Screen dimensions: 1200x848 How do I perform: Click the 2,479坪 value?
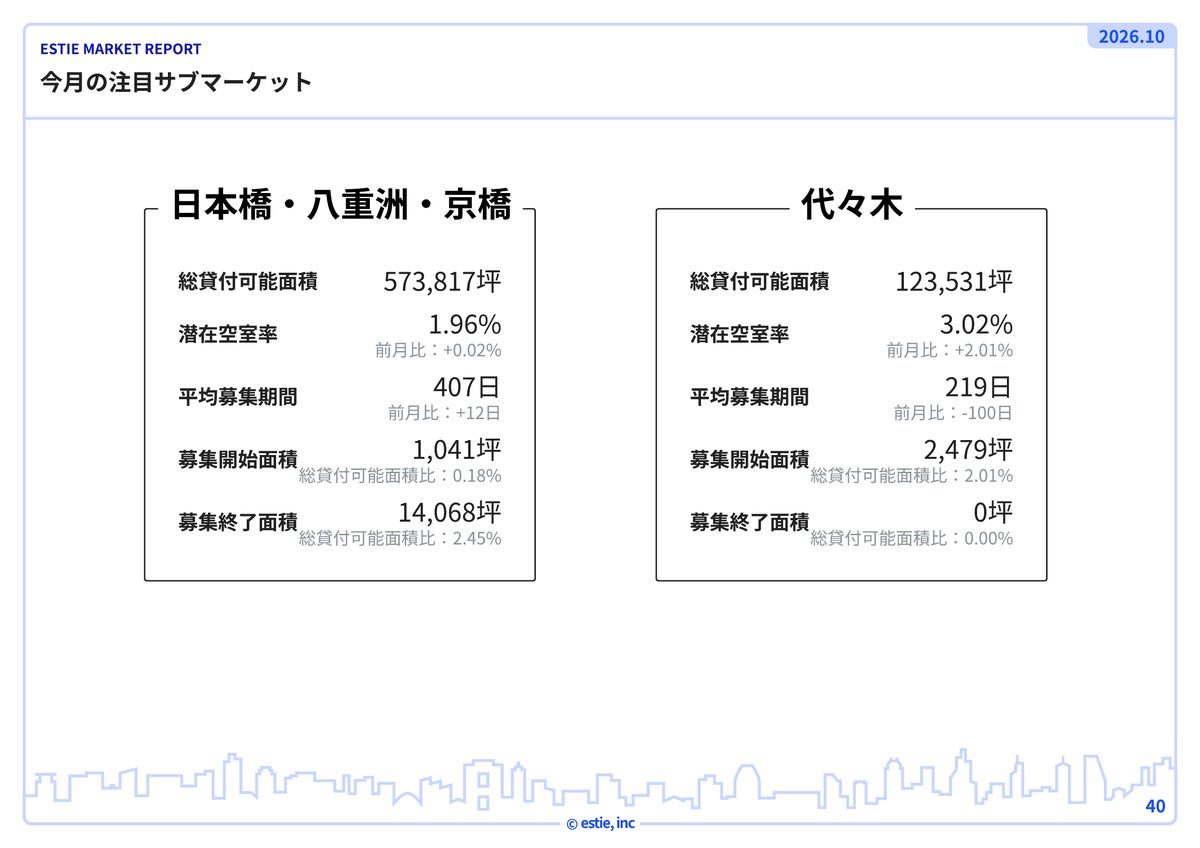tap(968, 449)
